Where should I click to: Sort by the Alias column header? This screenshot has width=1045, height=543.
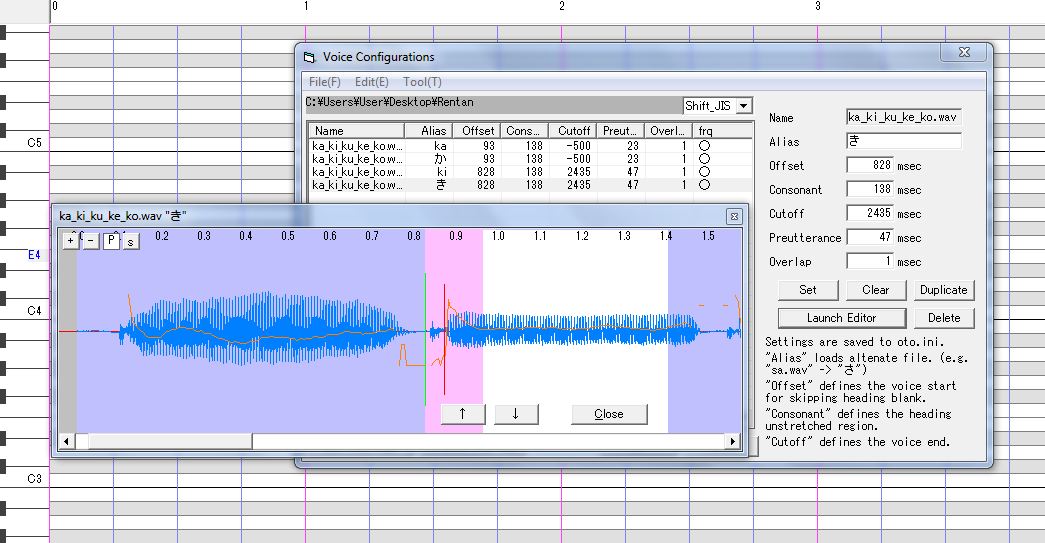click(429, 131)
